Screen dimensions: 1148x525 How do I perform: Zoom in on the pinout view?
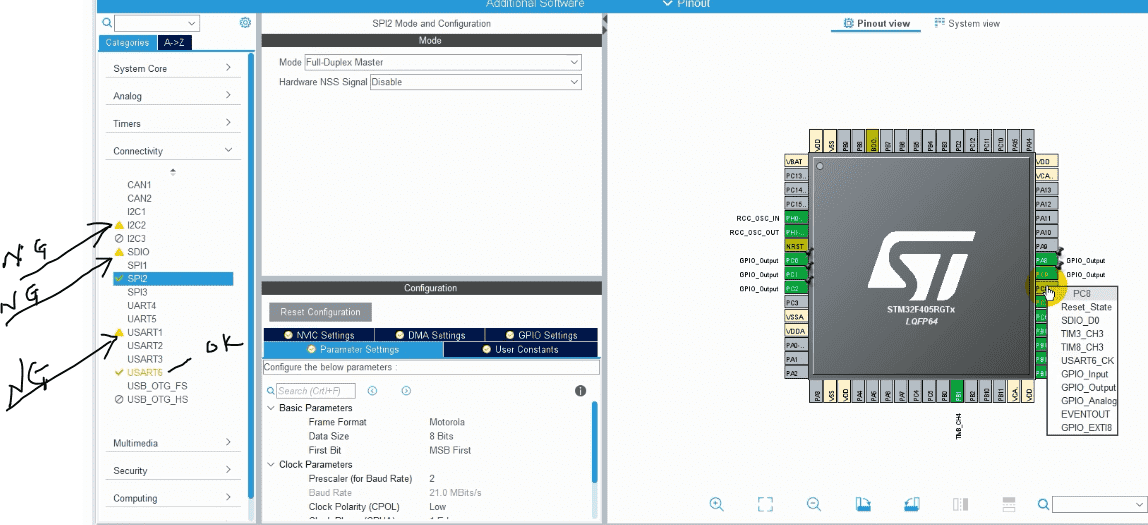tap(717, 504)
